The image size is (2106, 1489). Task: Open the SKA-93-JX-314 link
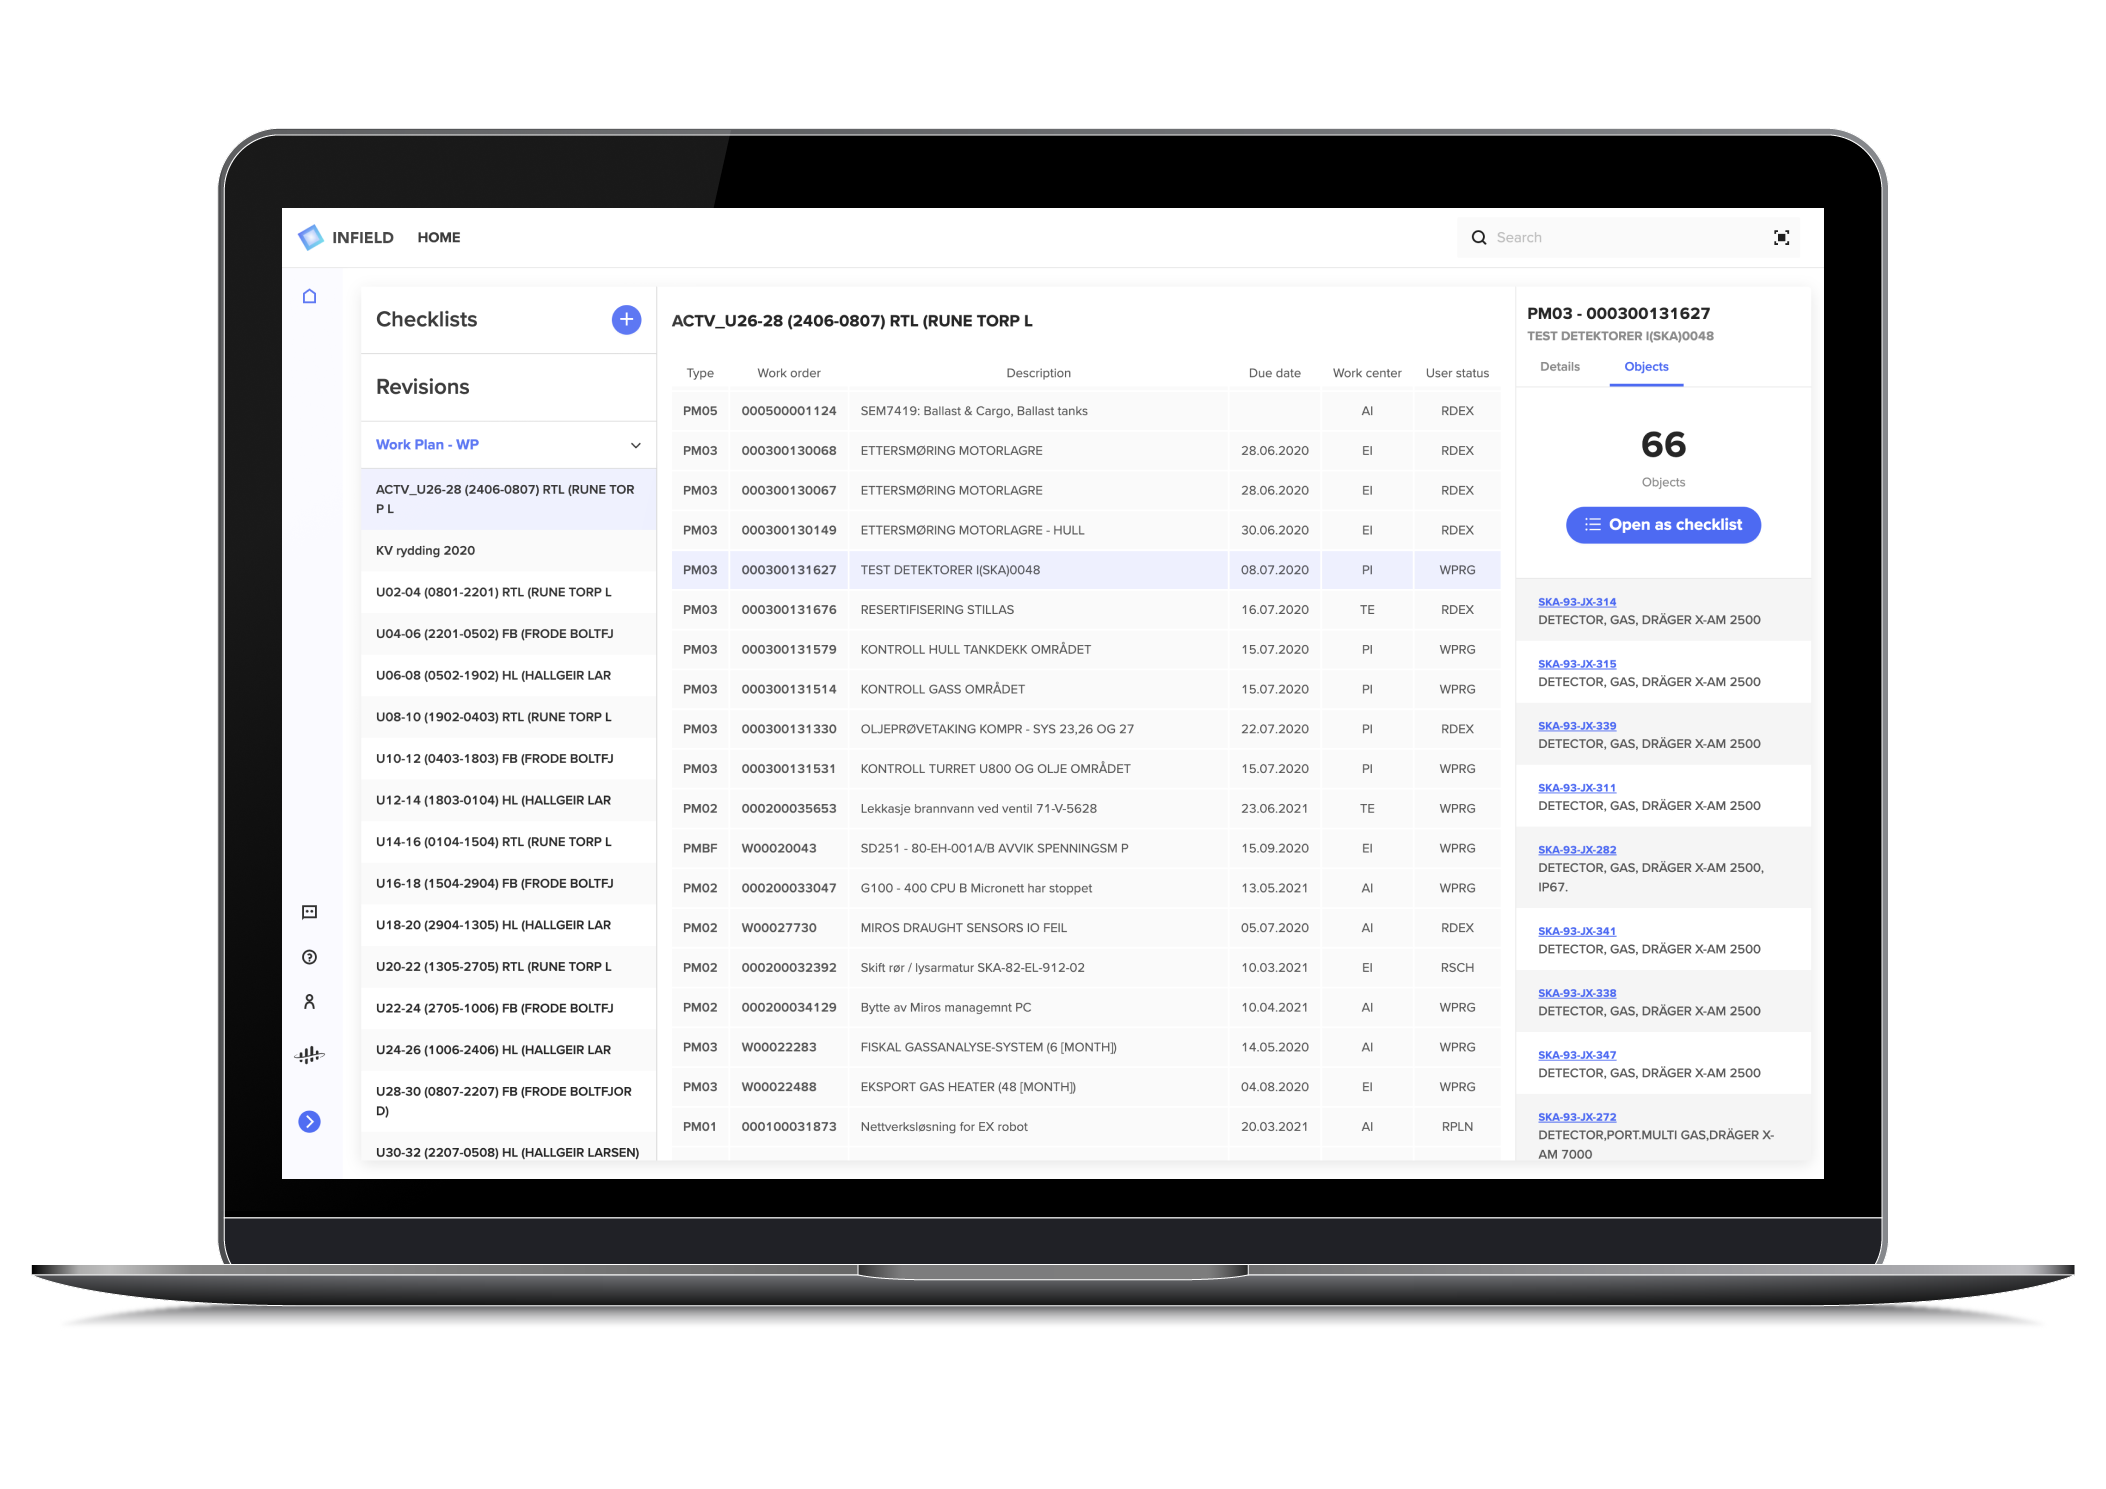pos(1576,602)
